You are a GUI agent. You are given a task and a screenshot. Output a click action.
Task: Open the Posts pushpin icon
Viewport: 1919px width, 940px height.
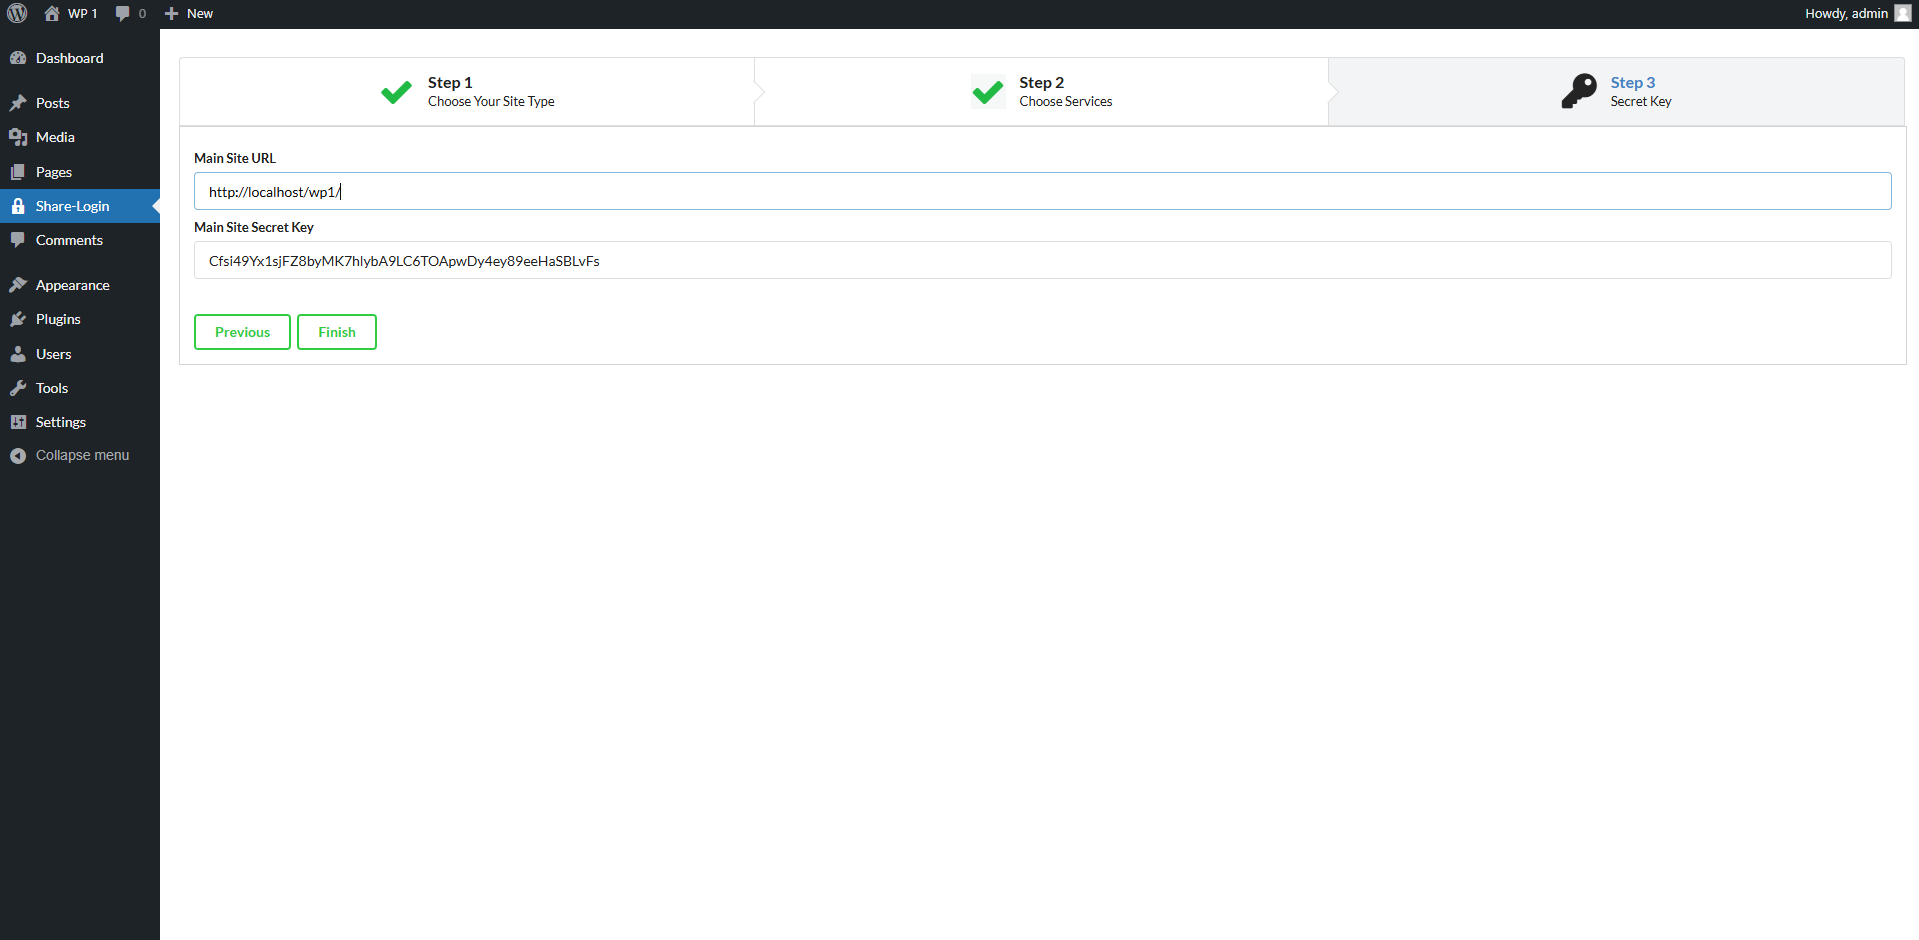click(19, 102)
